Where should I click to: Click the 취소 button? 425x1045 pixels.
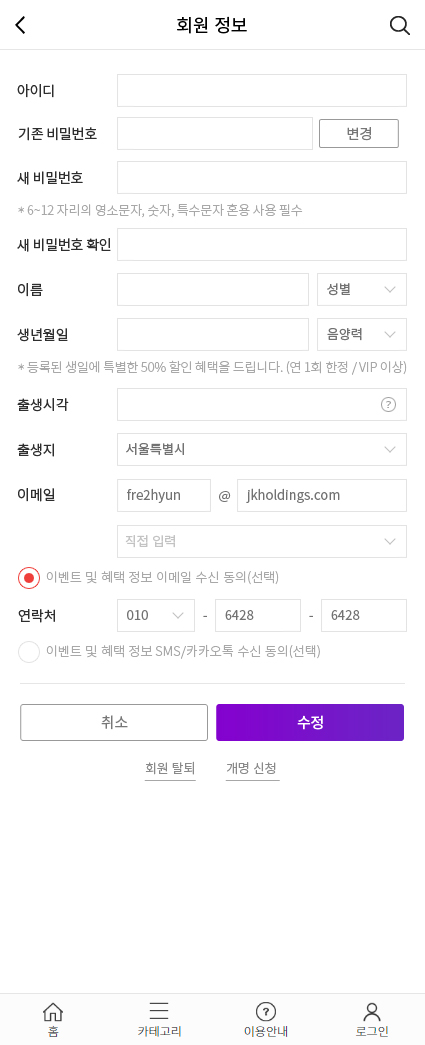(x=114, y=722)
